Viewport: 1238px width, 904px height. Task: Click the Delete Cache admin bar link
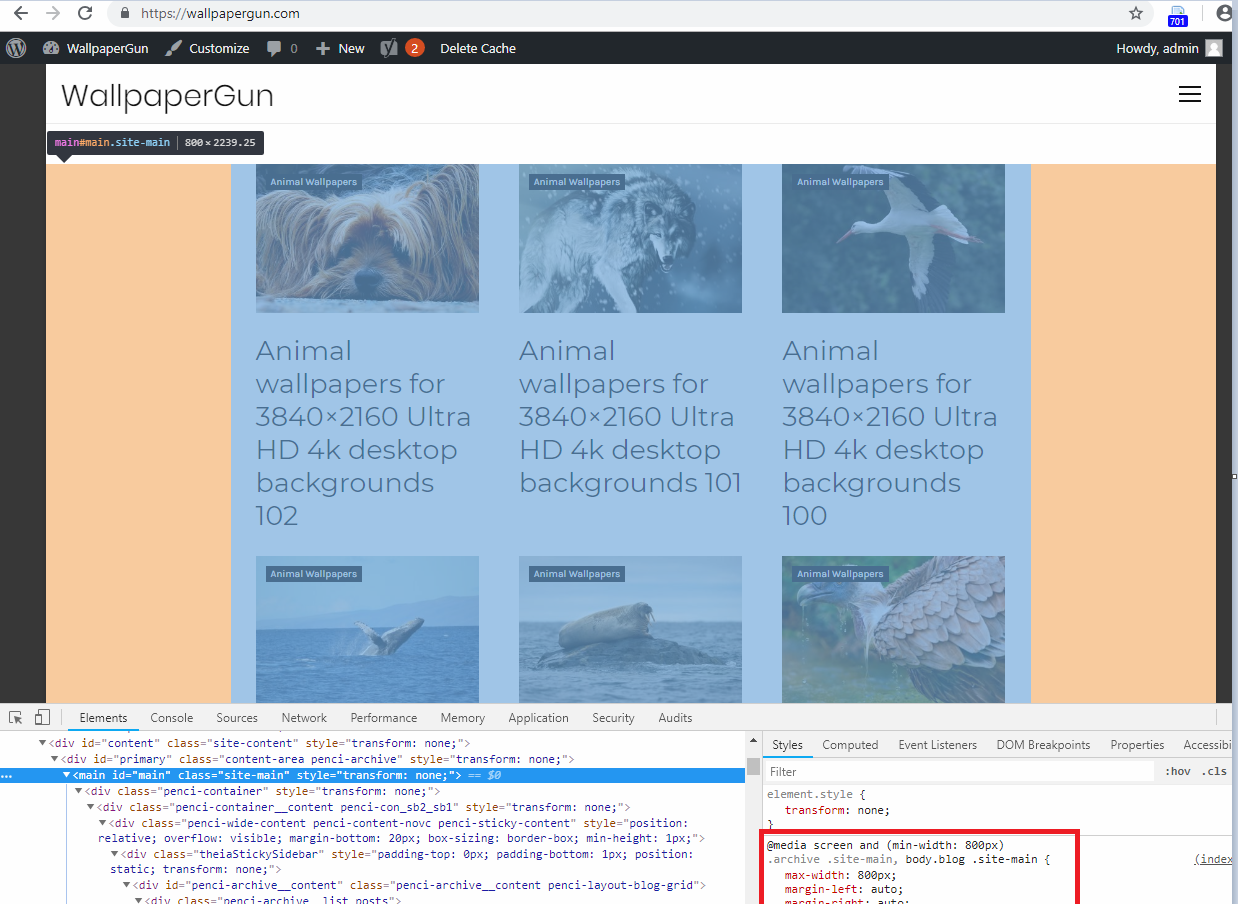[477, 48]
